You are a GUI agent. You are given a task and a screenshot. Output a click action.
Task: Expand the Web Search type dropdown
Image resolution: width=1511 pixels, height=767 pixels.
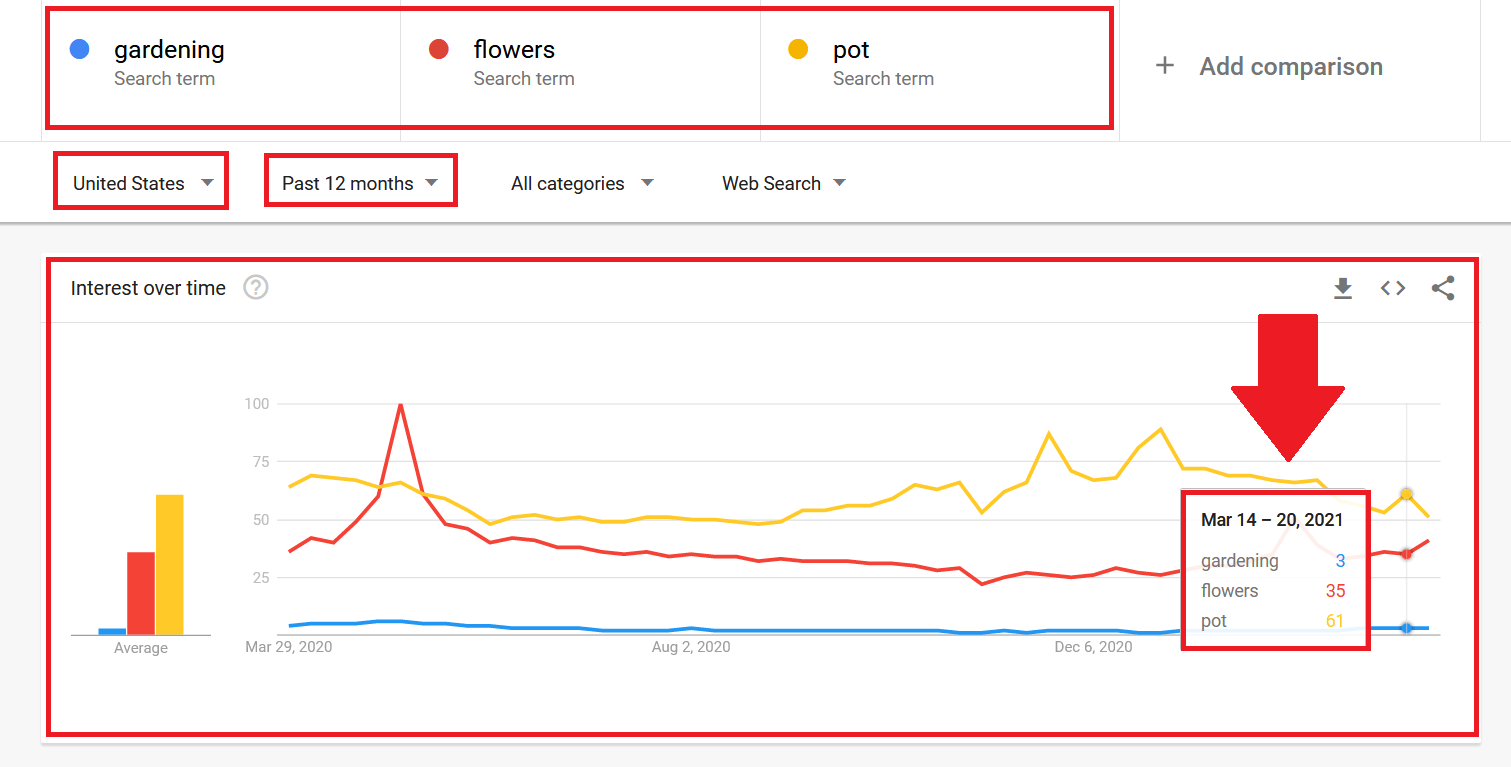coord(784,183)
